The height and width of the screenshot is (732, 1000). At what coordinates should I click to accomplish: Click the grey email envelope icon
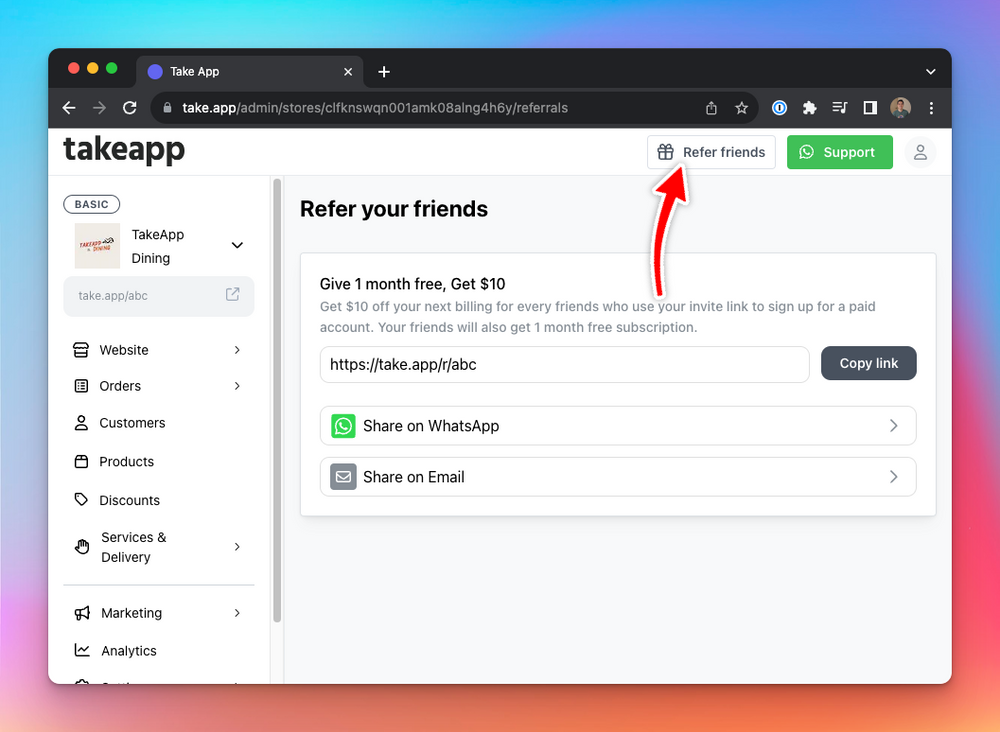click(343, 477)
